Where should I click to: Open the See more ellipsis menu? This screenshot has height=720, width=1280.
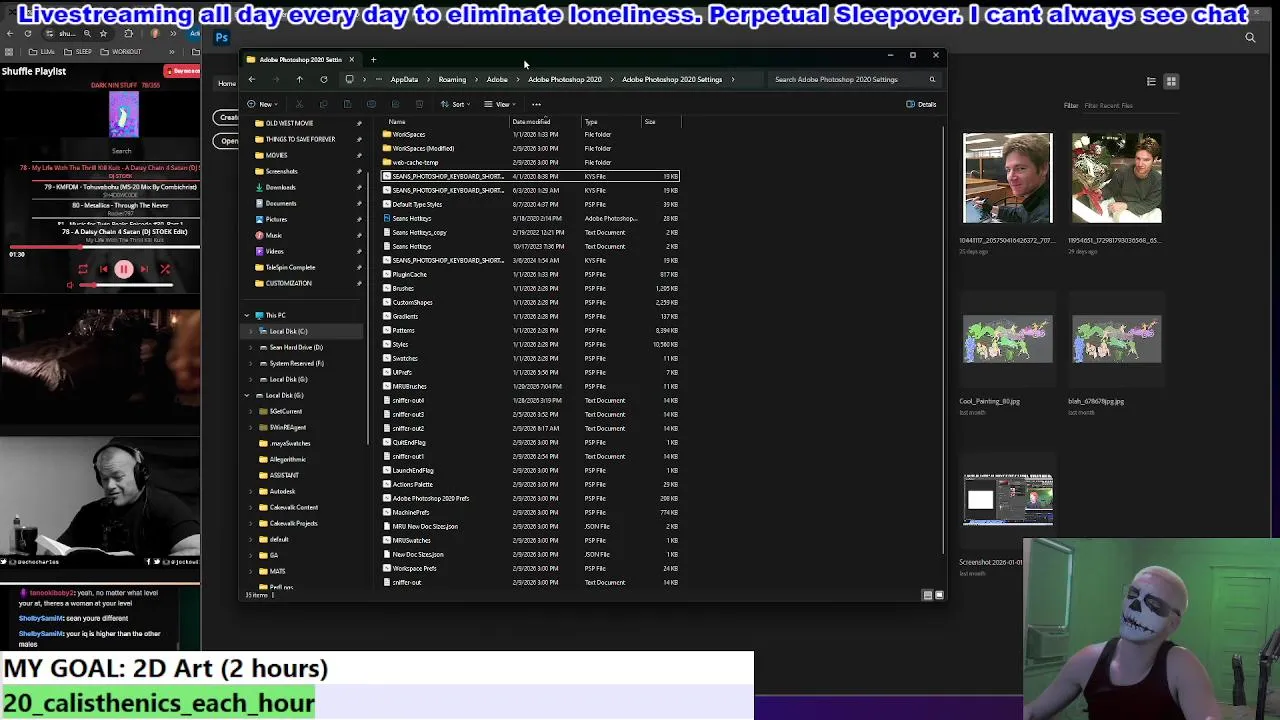coord(536,104)
